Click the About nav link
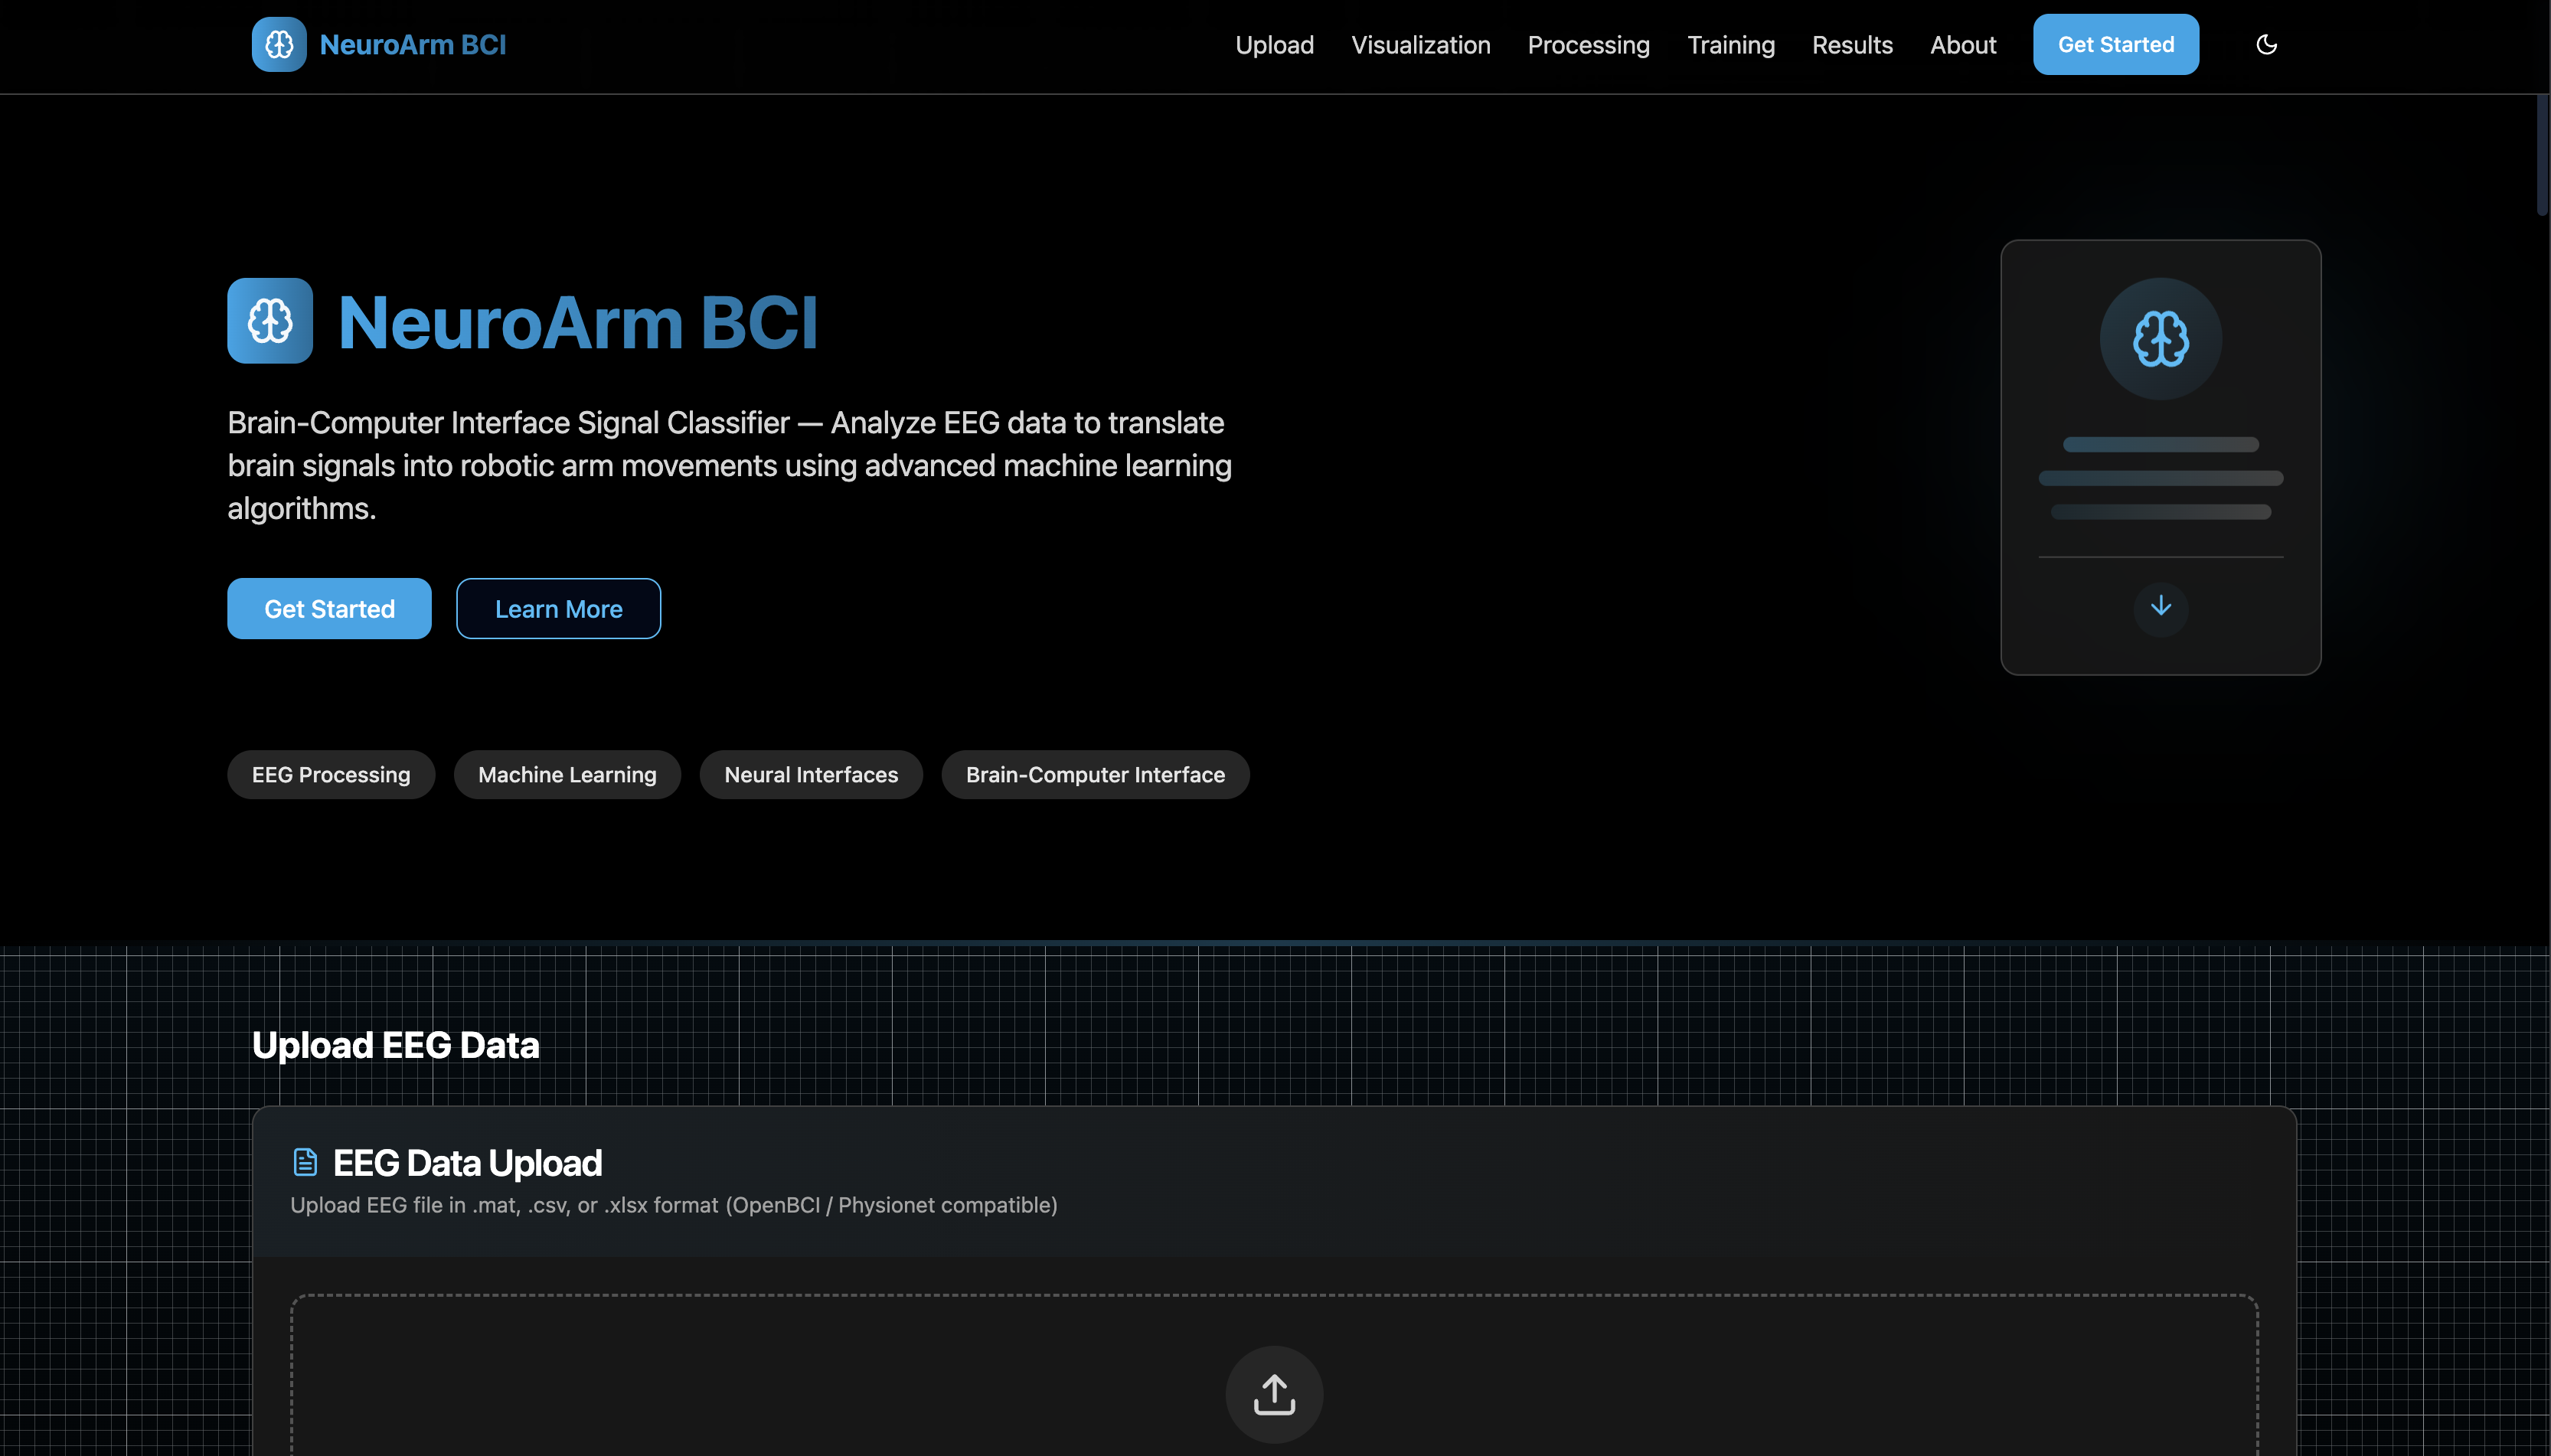Screen dimensions: 2551x1456 point(1962,45)
